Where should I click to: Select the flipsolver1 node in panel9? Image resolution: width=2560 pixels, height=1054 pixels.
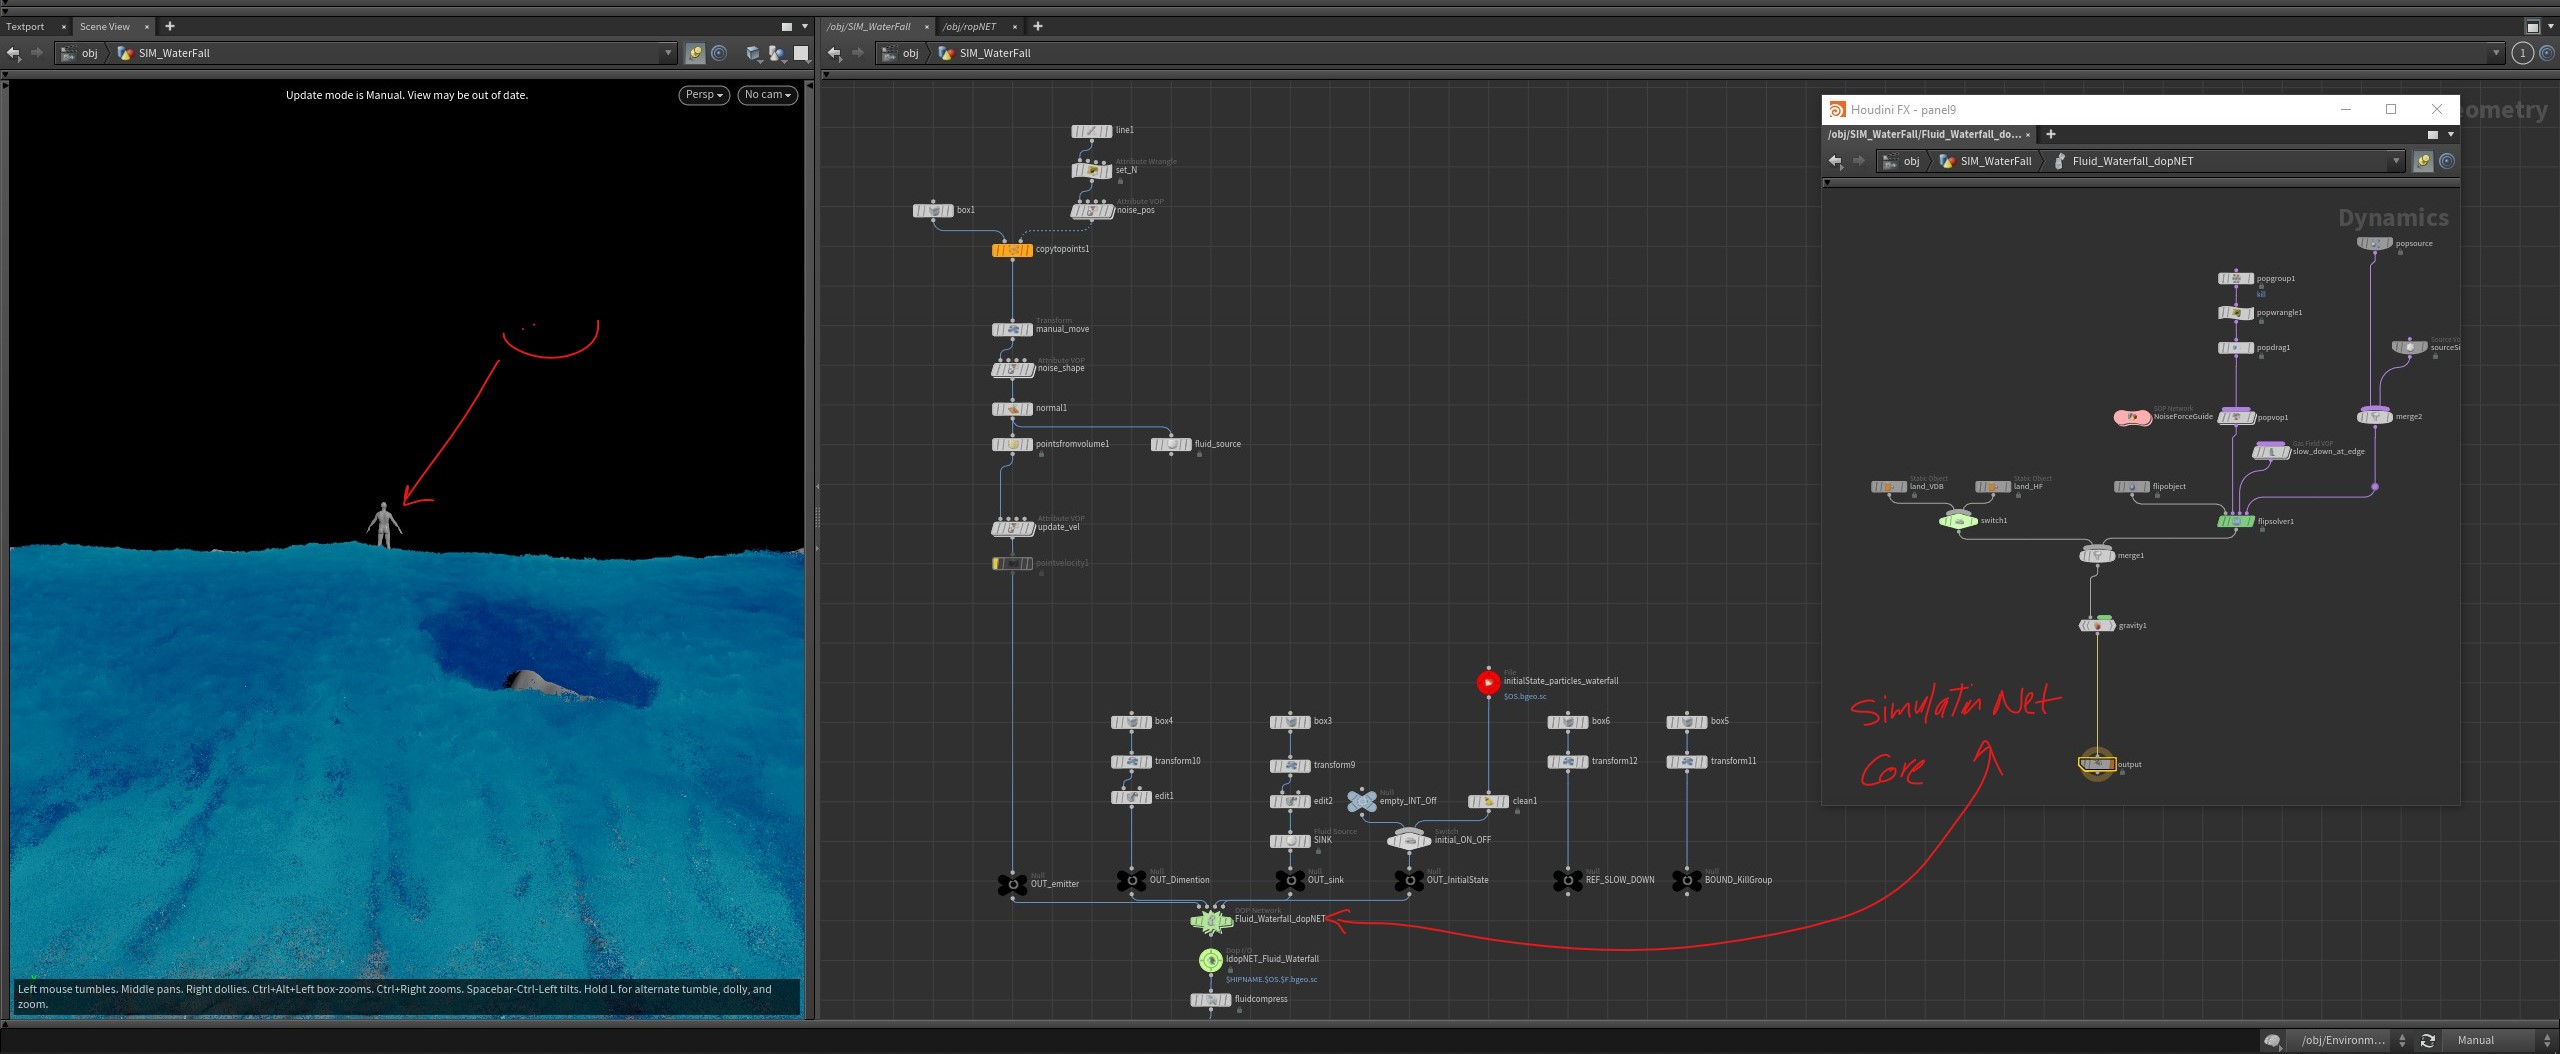pos(2236,521)
